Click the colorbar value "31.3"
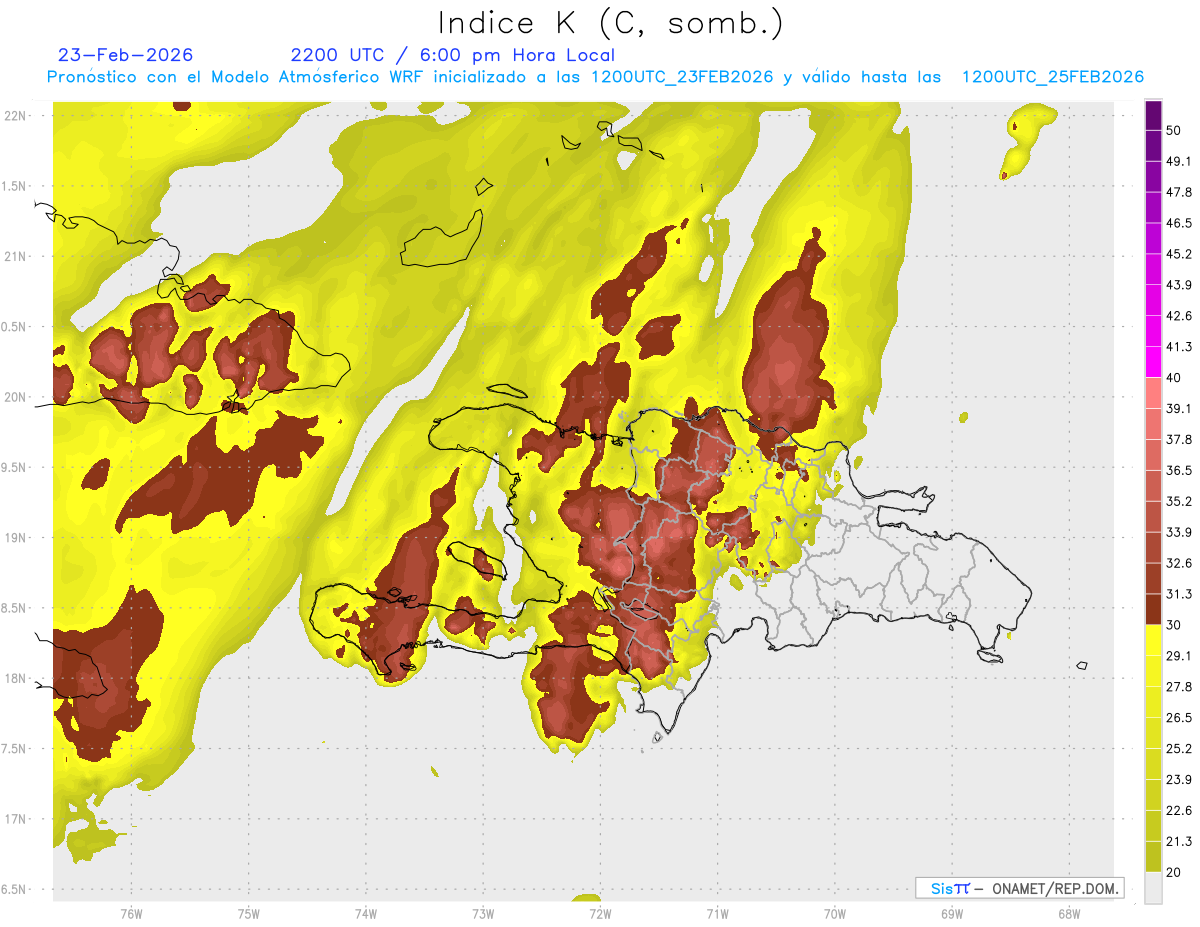The height and width of the screenshot is (927, 1200). point(1179,594)
